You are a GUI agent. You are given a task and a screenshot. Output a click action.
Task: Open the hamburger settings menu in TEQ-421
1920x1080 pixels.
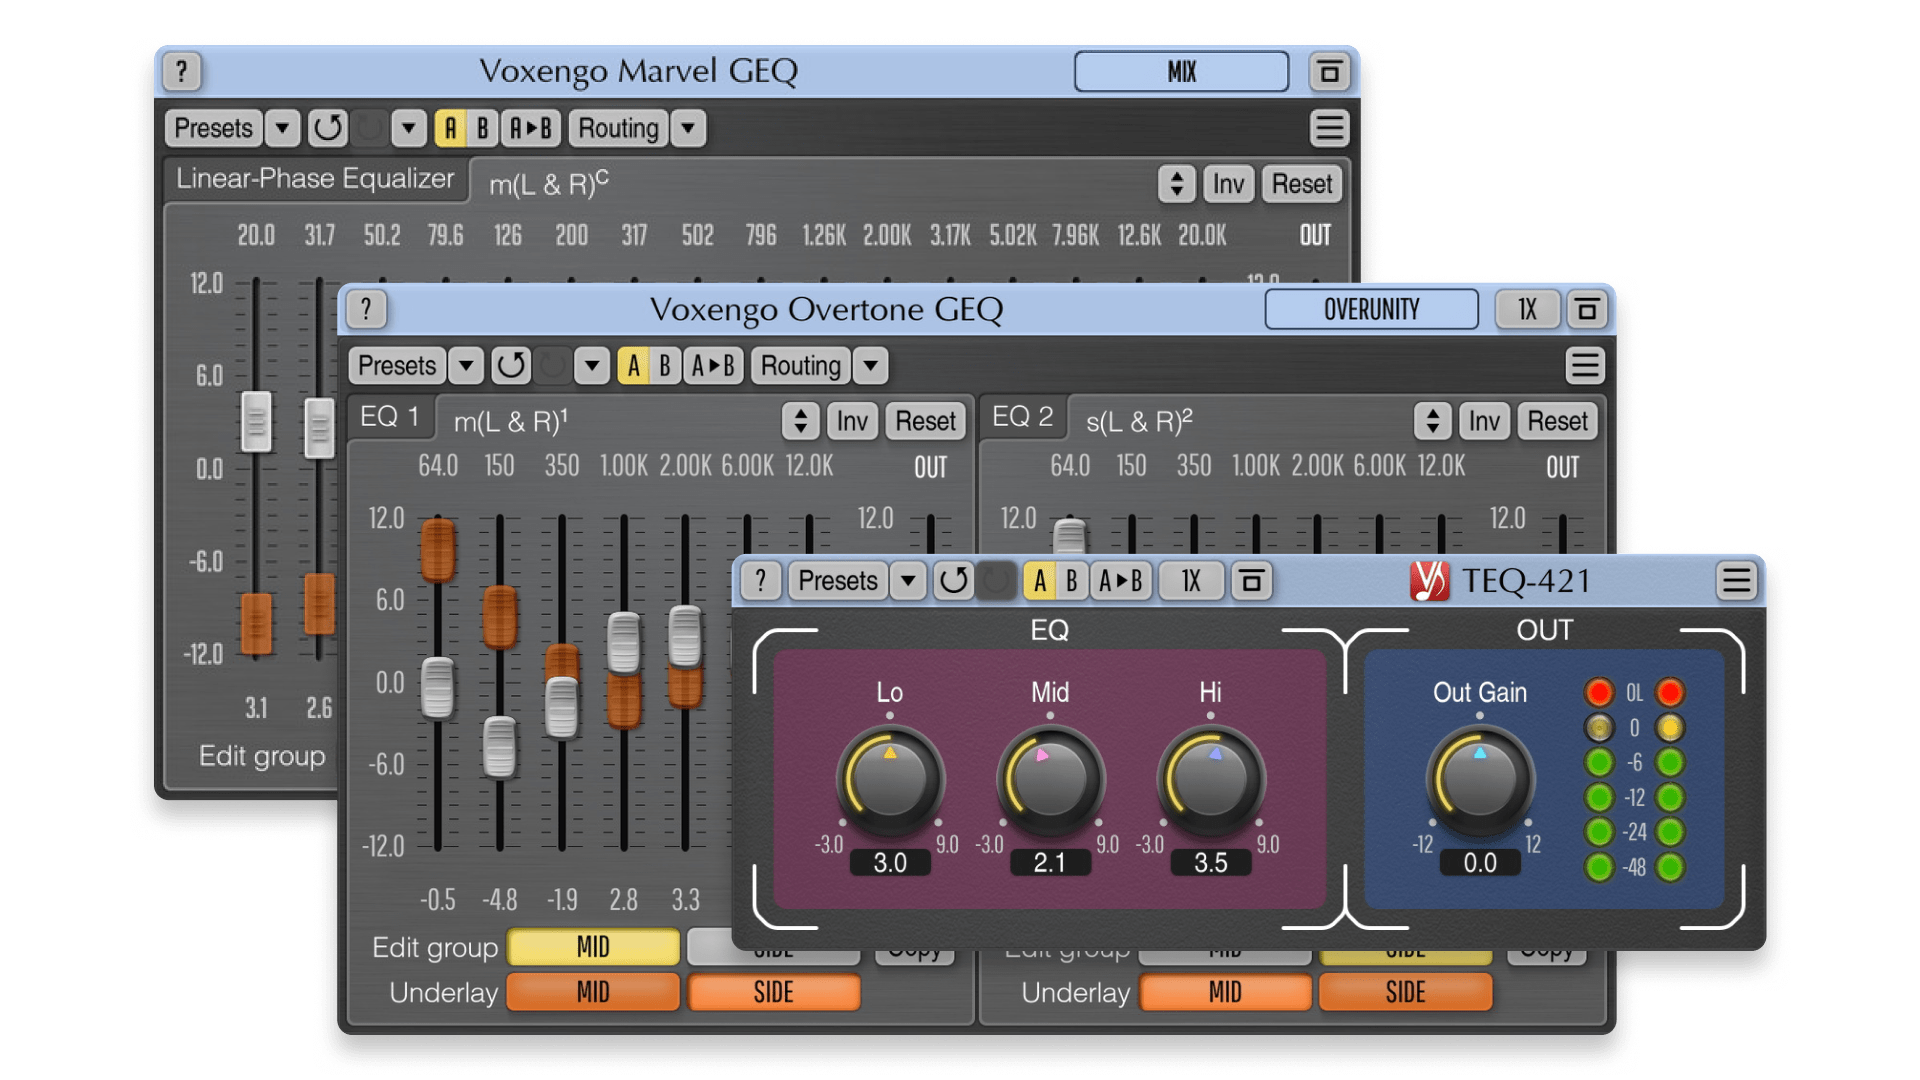tap(1737, 581)
